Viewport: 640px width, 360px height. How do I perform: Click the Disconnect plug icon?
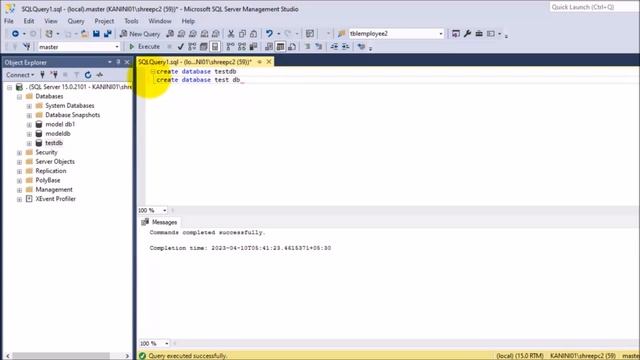pyautogui.click(x=53, y=75)
